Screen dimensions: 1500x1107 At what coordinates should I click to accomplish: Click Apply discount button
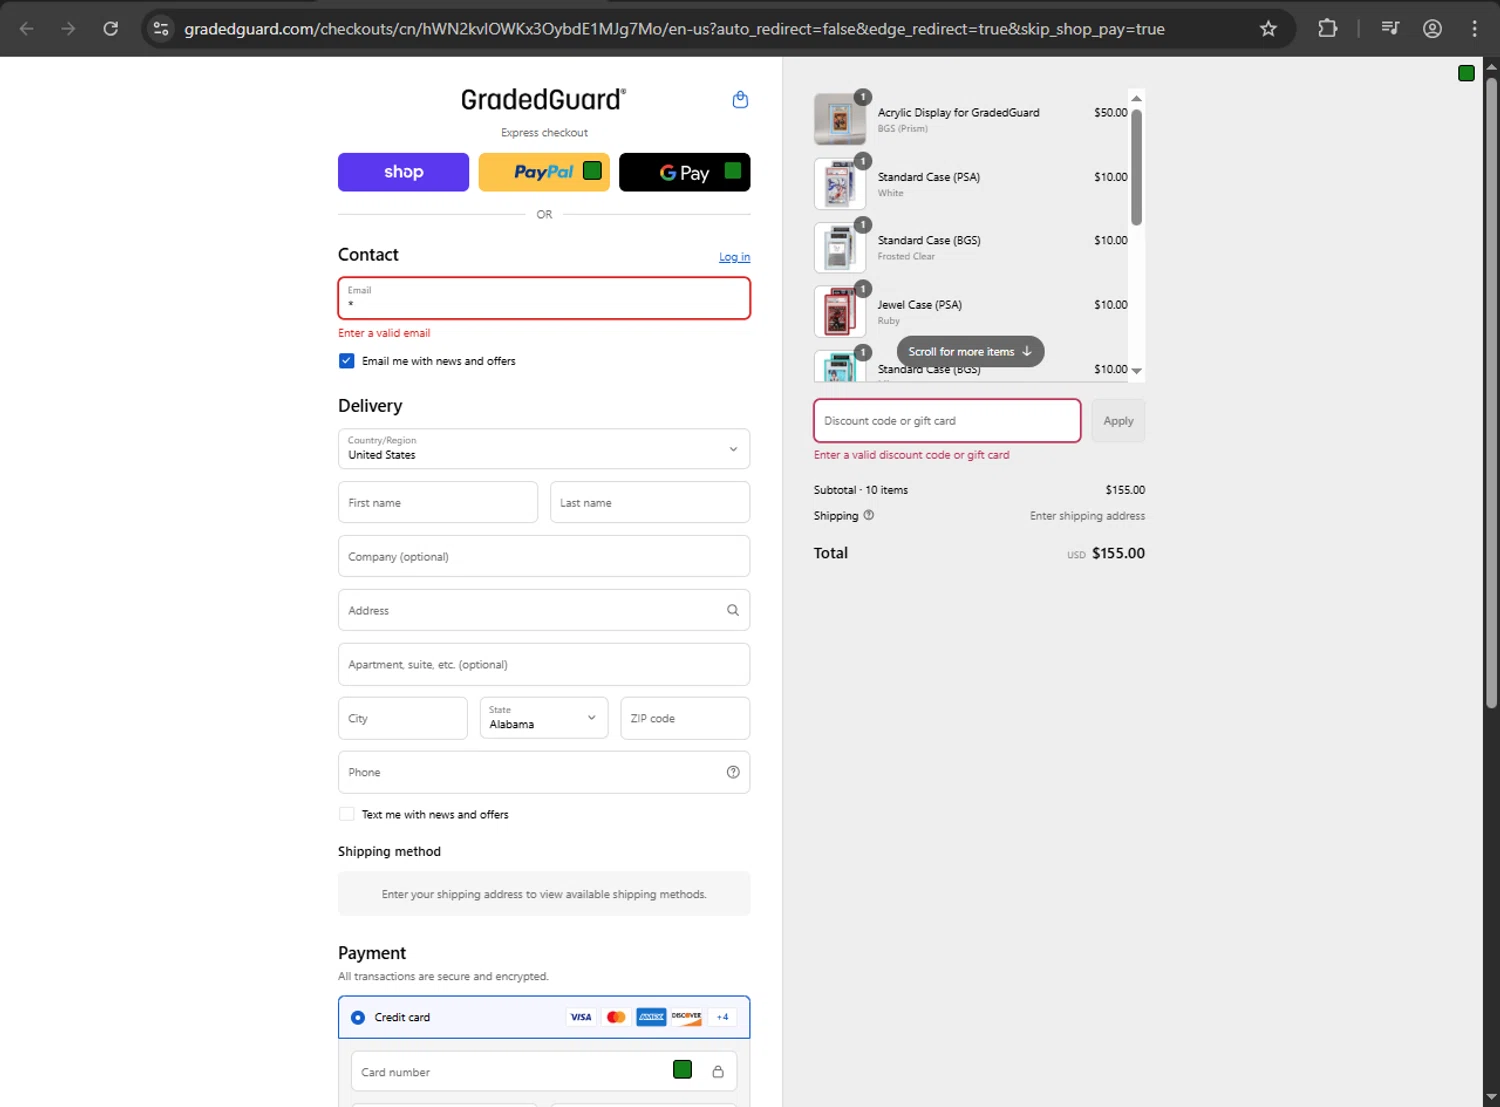click(x=1118, y=421)
